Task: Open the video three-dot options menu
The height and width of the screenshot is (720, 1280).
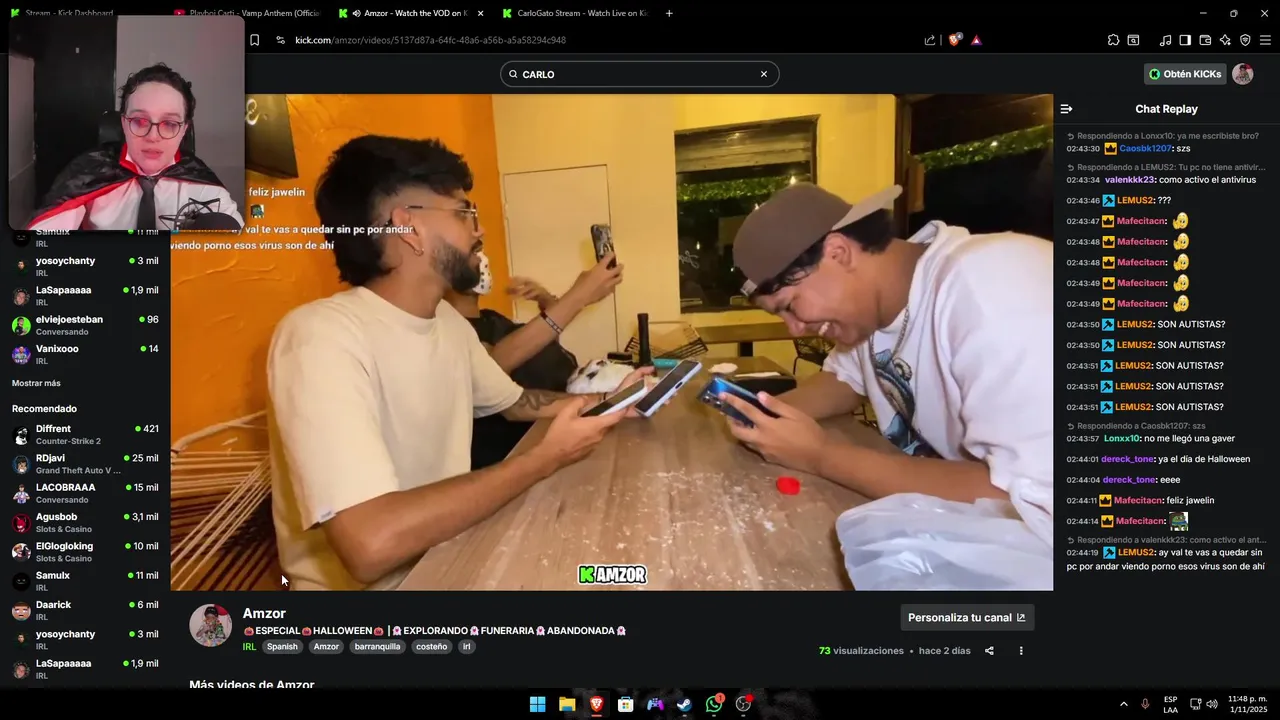Action: click(x=1021, y=651)
